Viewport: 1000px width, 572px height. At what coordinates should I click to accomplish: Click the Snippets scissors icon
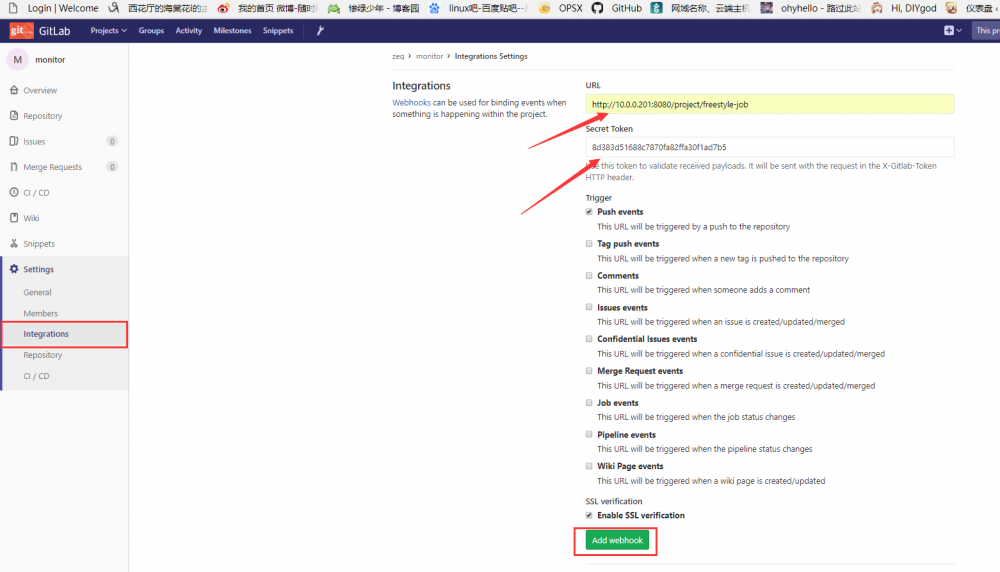tap(14, 243)
